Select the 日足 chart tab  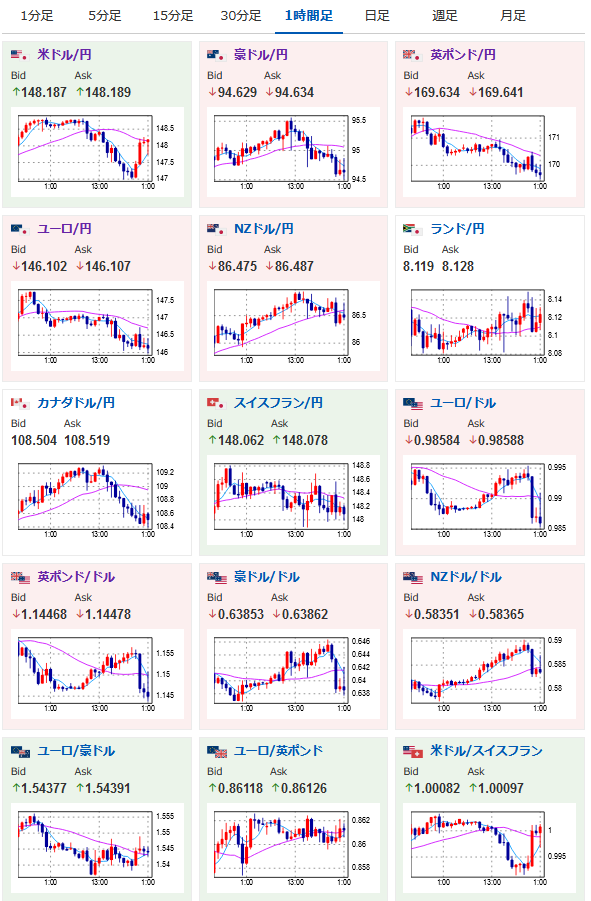377,16
